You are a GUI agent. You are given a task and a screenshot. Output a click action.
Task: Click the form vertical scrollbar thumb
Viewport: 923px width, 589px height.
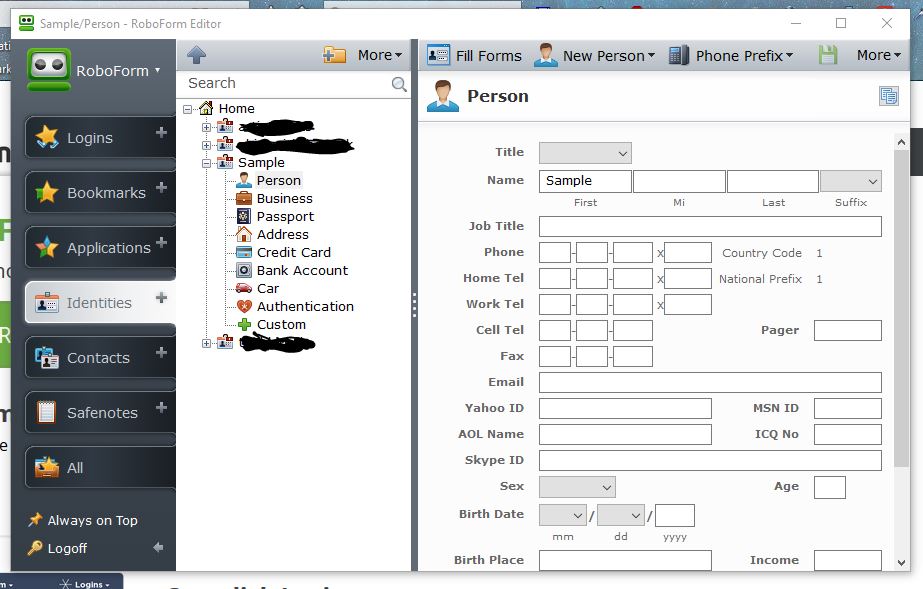pyautogui.click(x=901, y=309)
